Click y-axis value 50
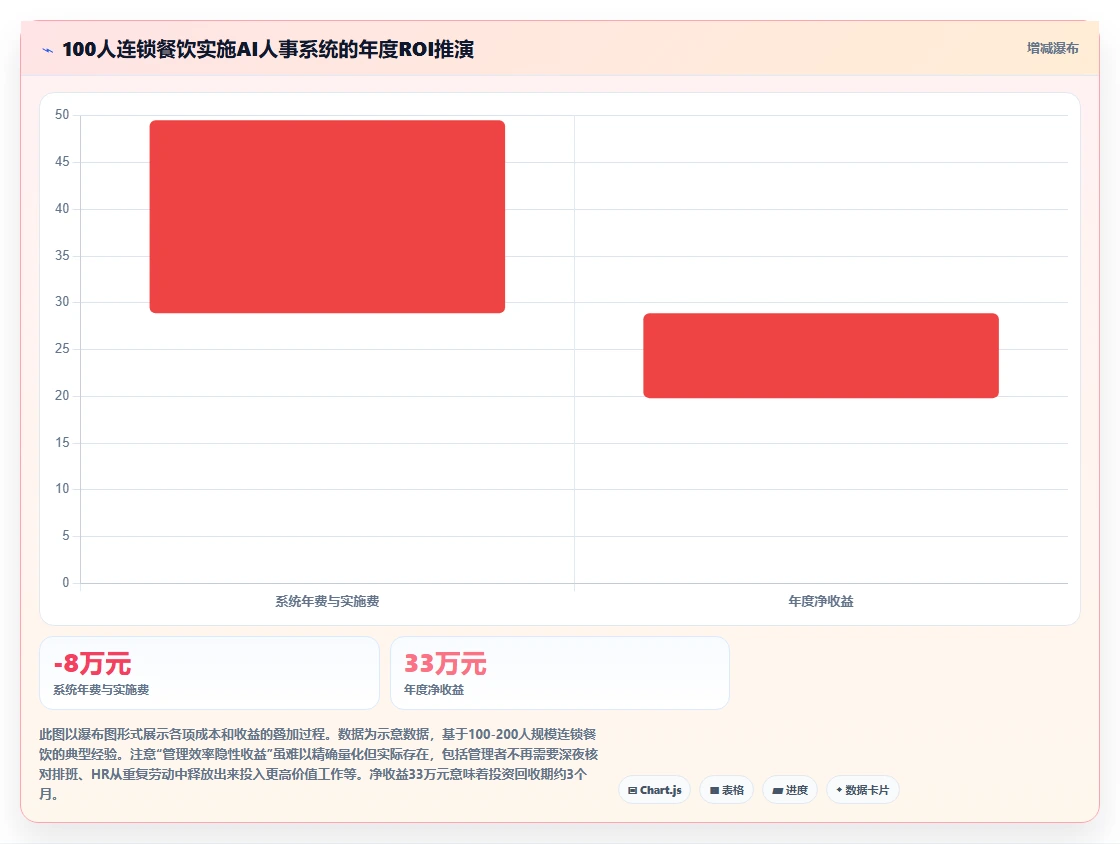This screenshot has height=844, width=1120. (62, 114)
